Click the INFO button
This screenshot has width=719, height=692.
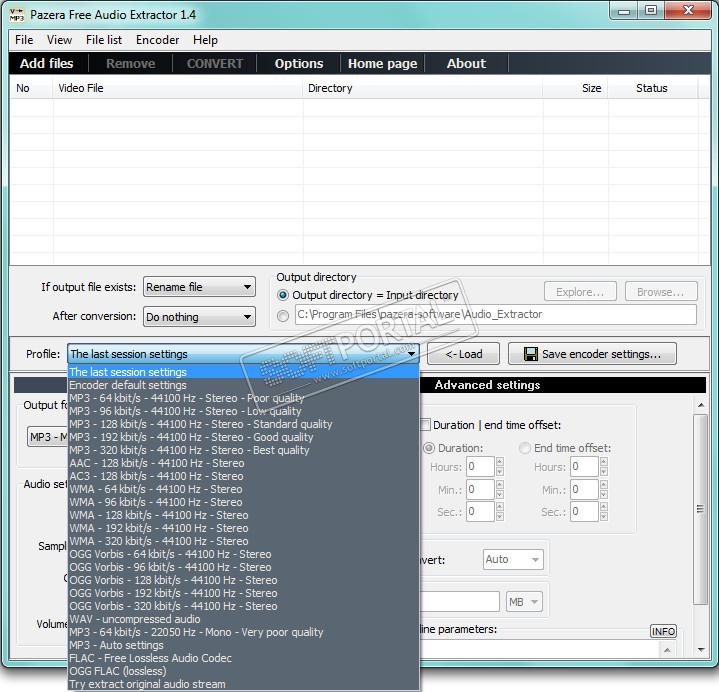point(663,631)
